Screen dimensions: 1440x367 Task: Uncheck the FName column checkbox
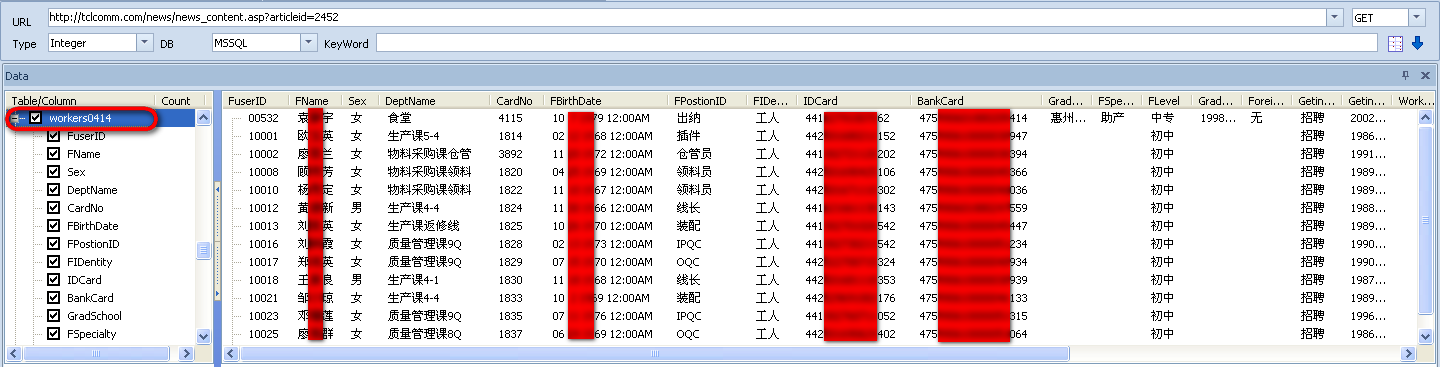[54, 154]
